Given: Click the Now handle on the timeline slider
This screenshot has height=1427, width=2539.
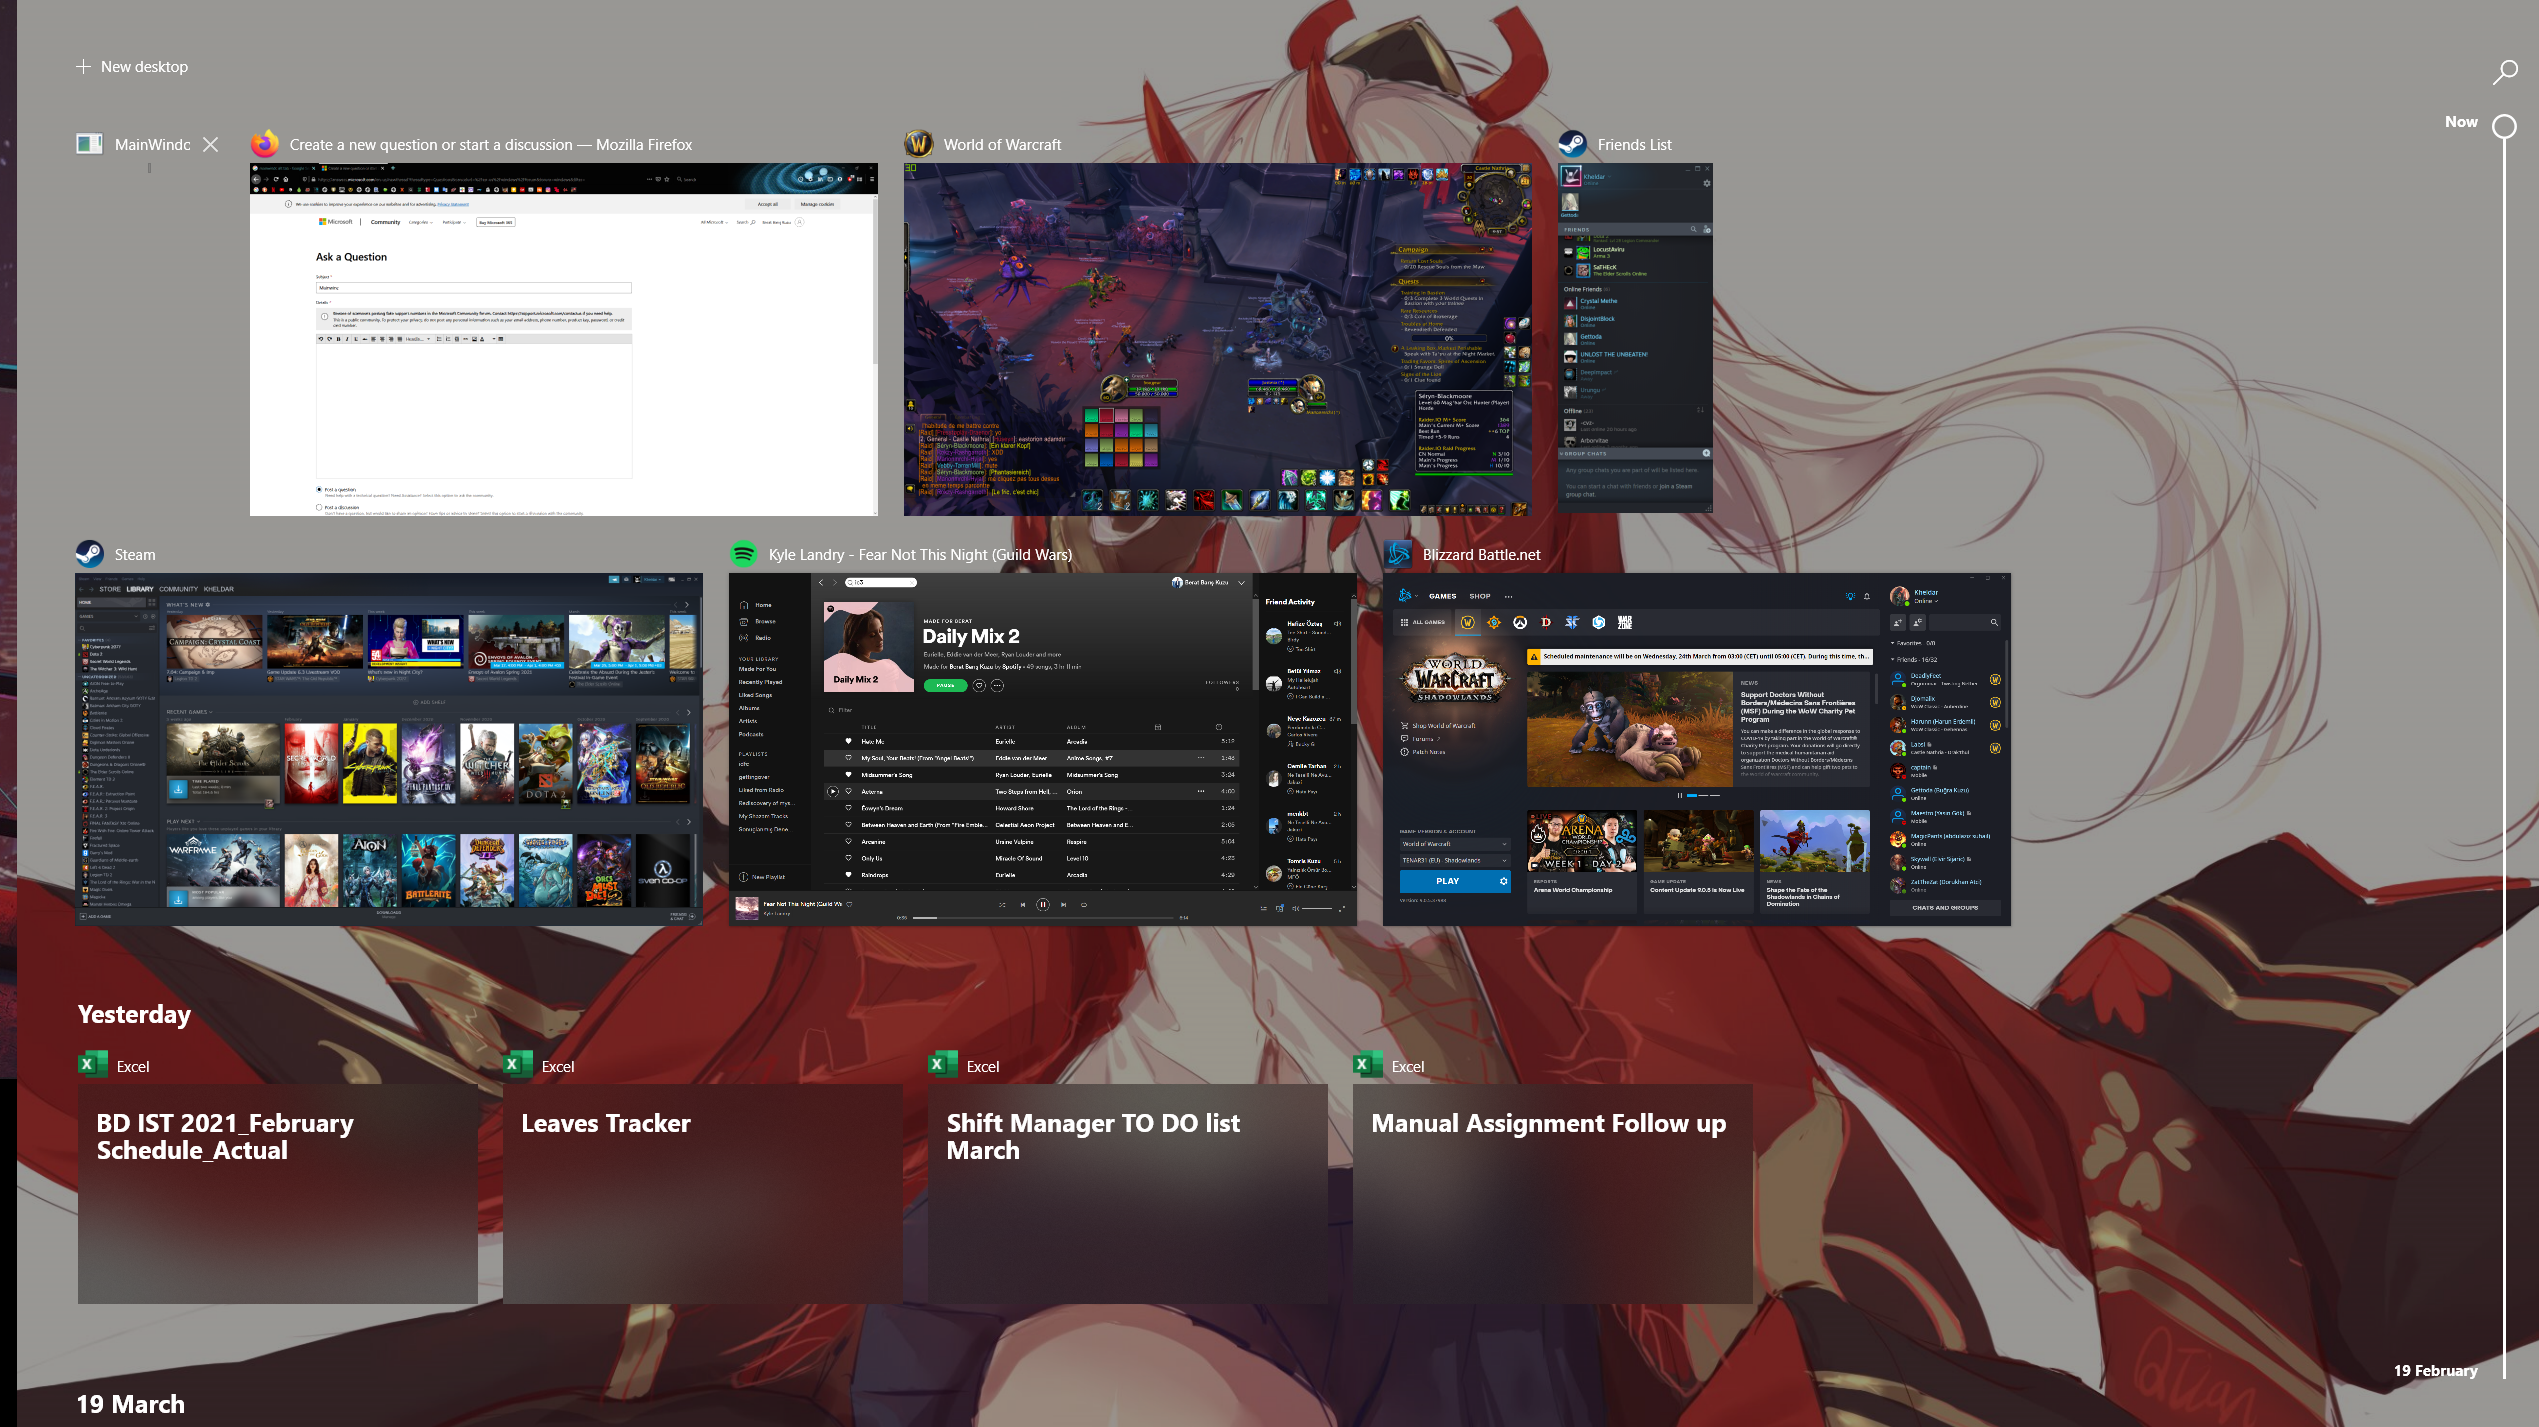Looking at the screenshot, I should 2504,127.
